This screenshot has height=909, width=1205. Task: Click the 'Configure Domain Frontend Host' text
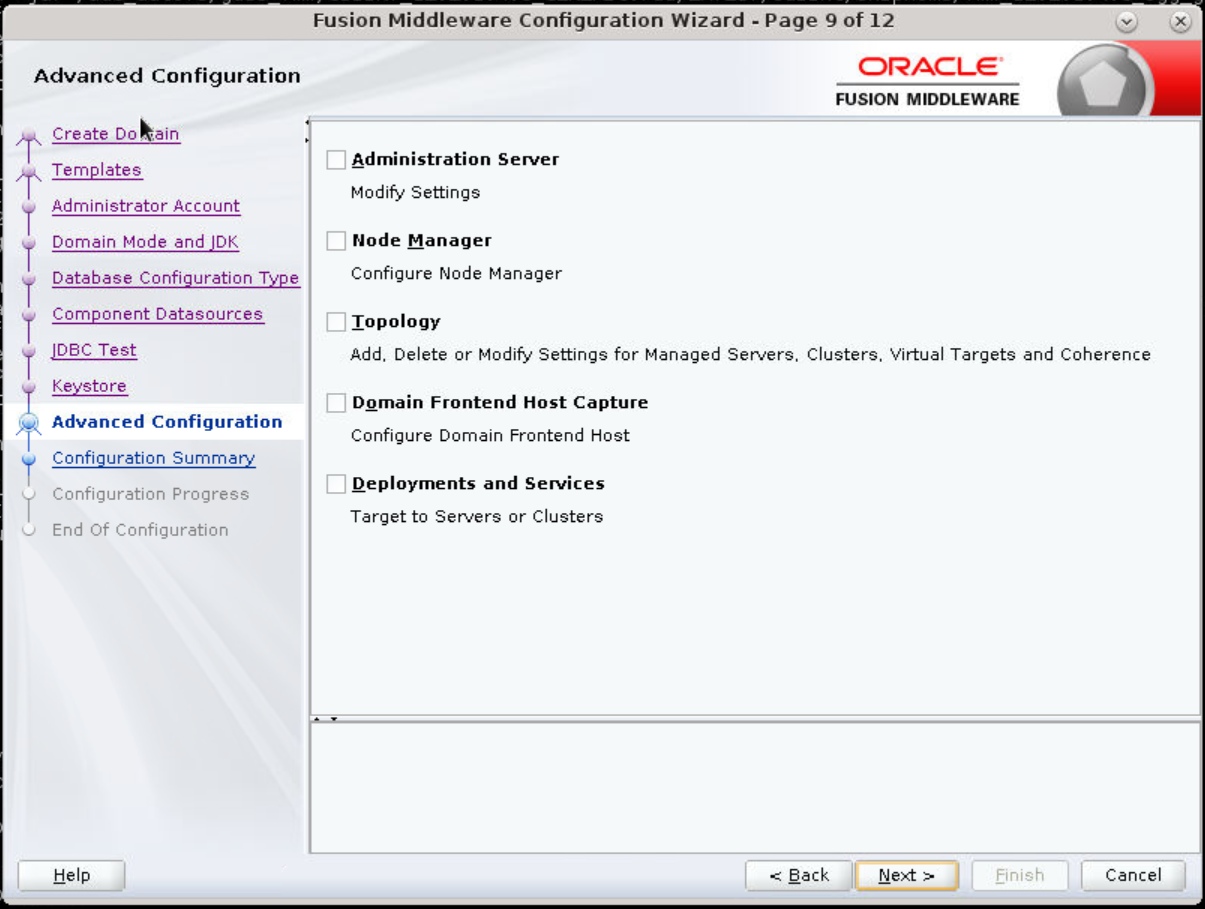[490, 435]
